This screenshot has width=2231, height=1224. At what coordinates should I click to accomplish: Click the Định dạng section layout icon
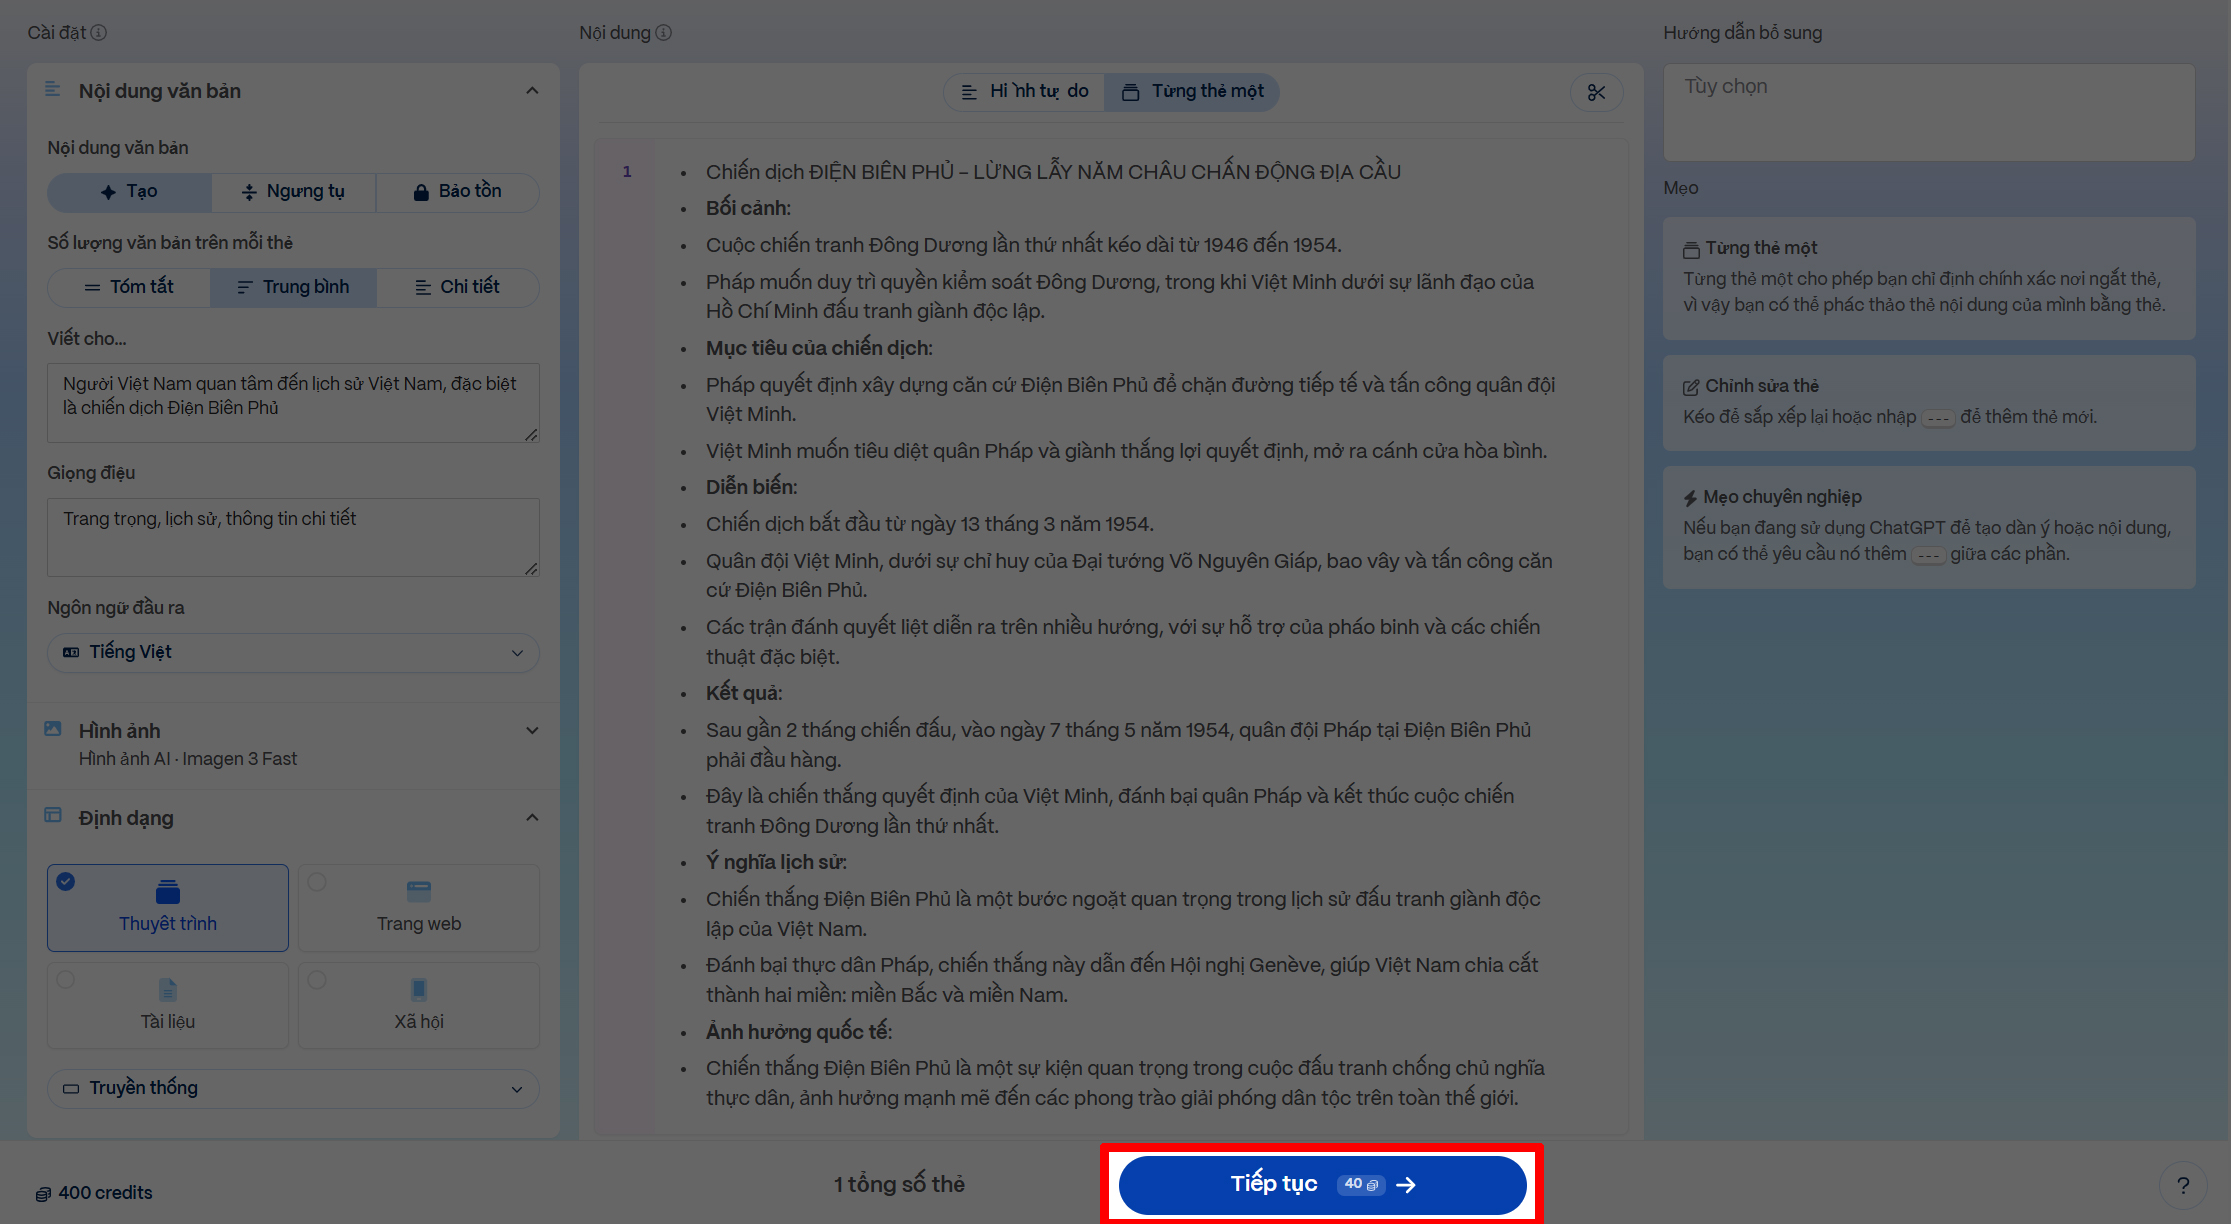53,817
